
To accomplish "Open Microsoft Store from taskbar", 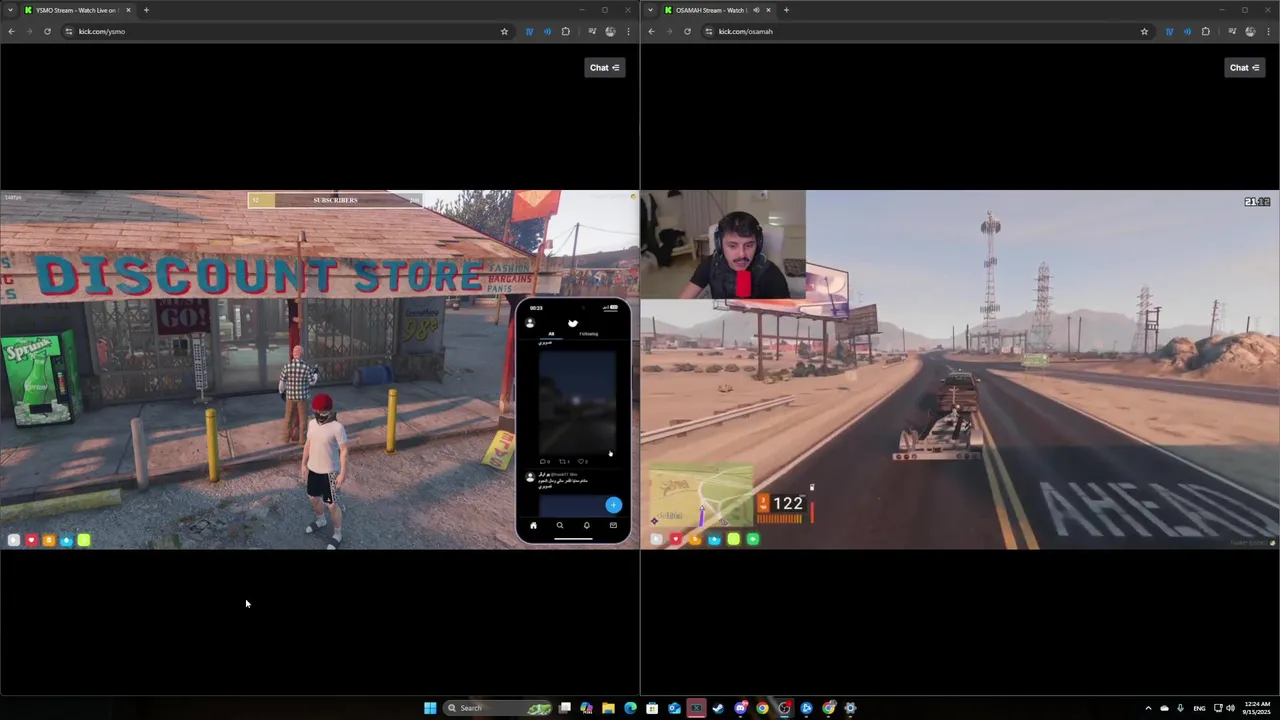I will pos(652,708).
